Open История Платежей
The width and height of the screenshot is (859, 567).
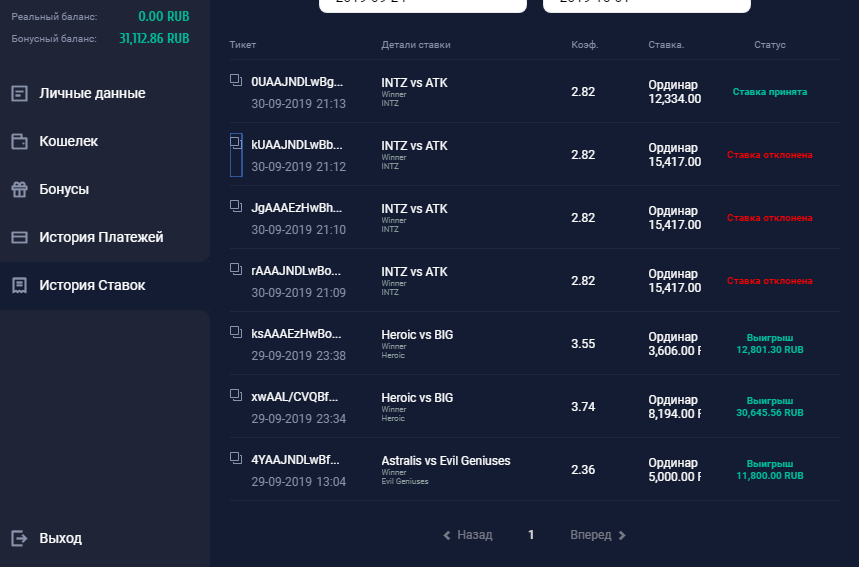tap(101, 237)
